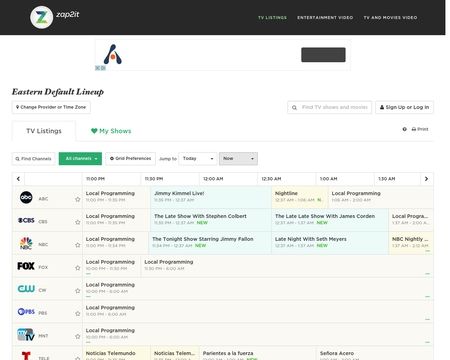Open Entertainment Video in top navigation
This screenshot has height=360, width=450.
pos(325,17)
